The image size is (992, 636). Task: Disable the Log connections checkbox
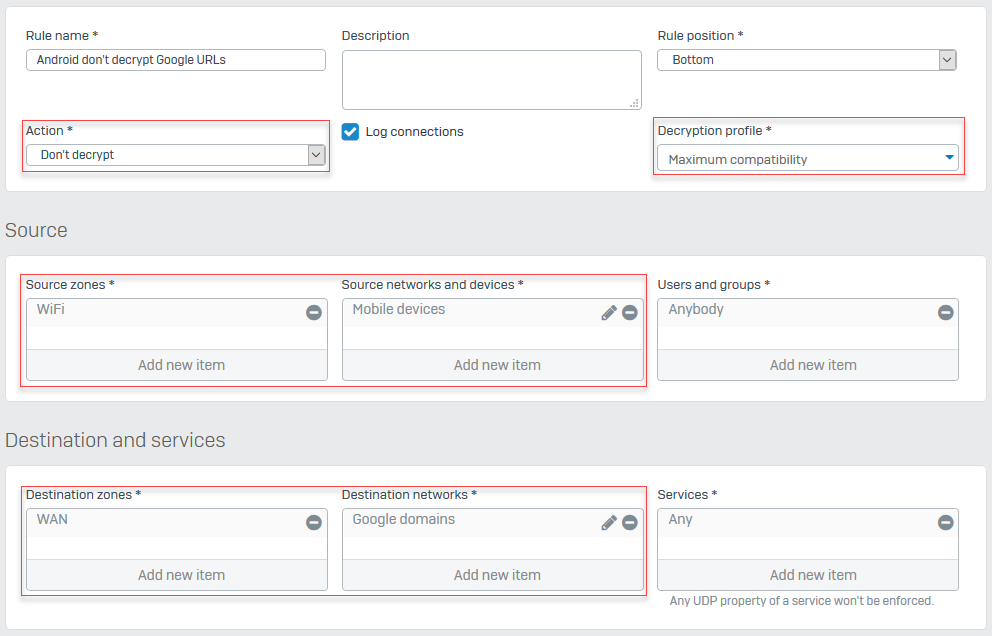[349, 131]
